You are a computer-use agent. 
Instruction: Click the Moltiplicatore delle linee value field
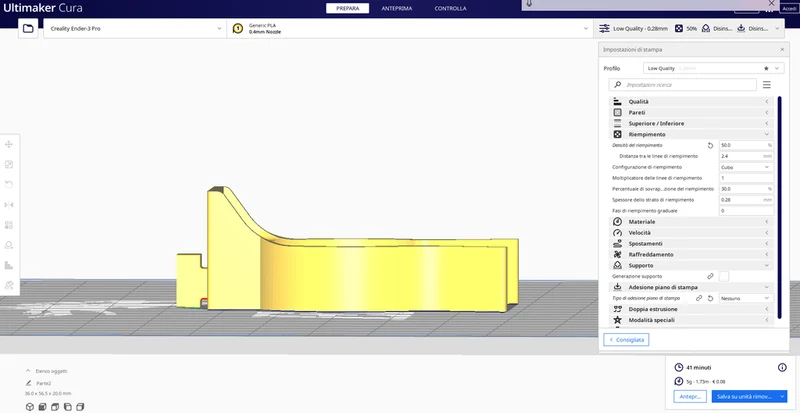click(x=746, y=178)
